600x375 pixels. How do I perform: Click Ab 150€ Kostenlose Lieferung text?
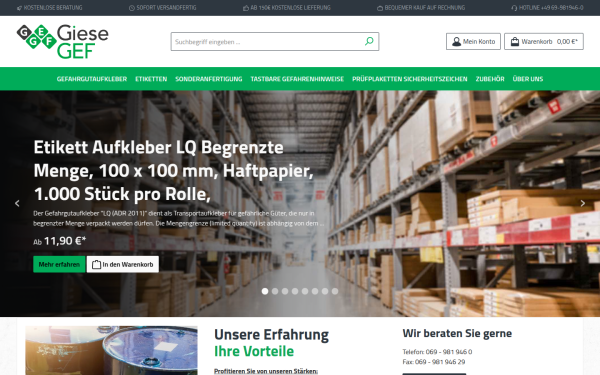(290, 8)
